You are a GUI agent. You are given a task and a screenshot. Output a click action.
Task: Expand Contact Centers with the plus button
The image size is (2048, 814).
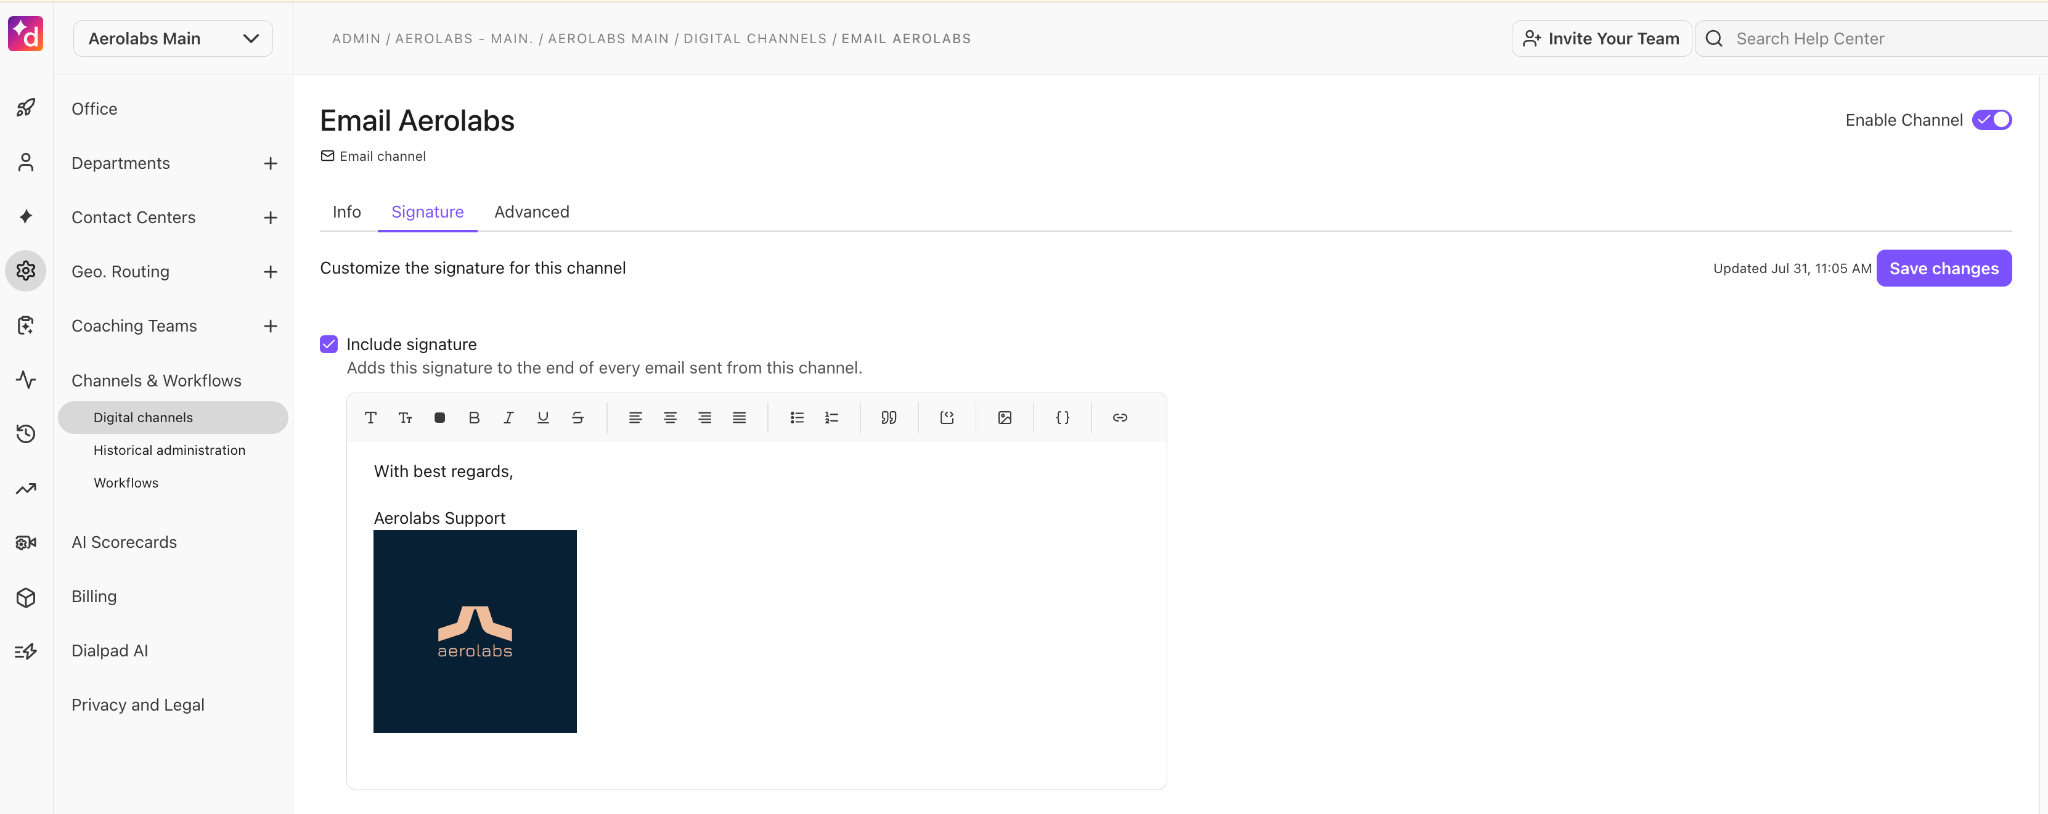click(x=270, y=217)
